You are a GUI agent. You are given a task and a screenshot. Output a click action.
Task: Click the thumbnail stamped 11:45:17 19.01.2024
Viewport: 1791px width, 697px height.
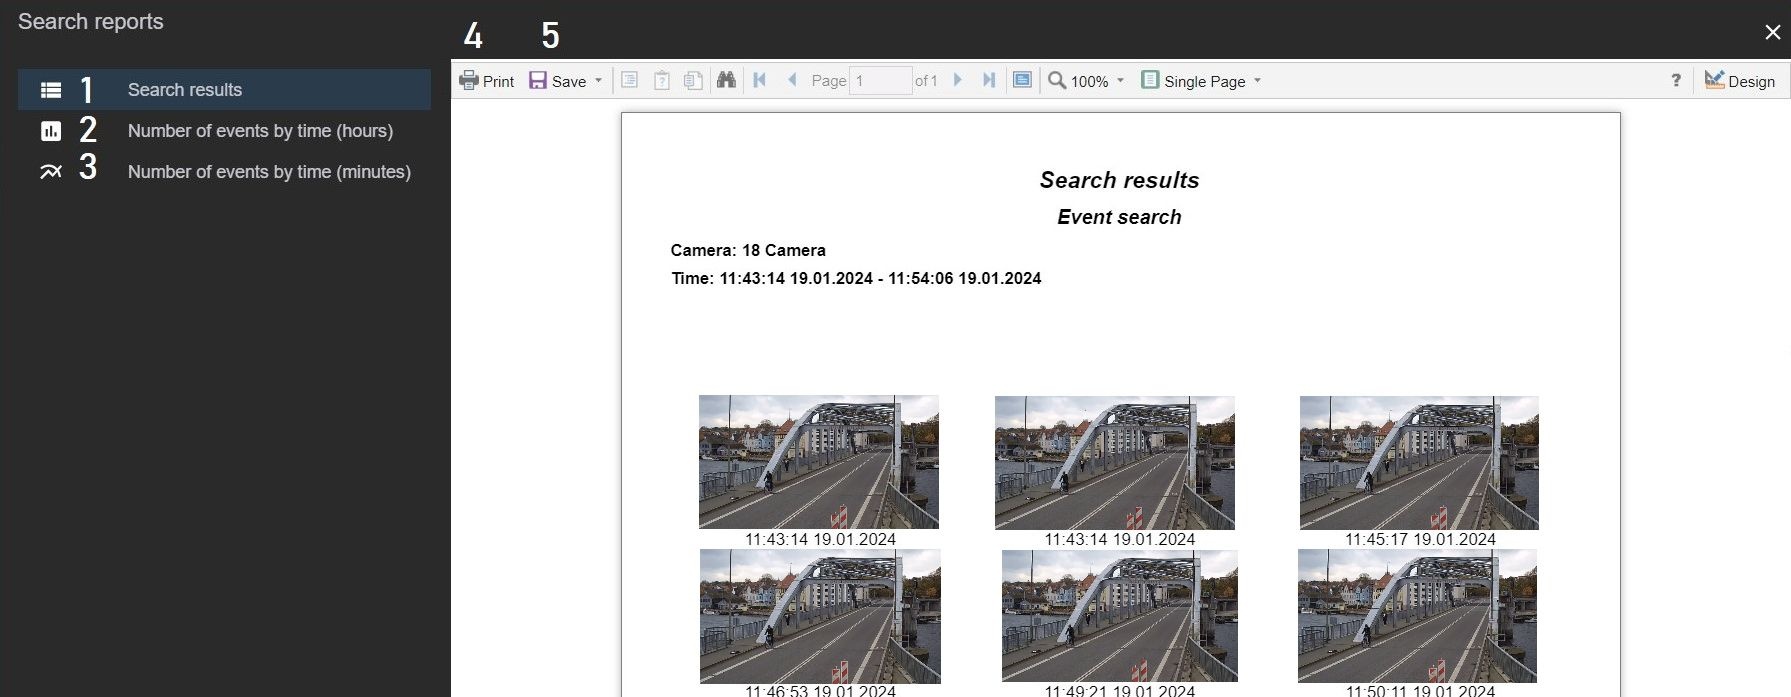pos(1419,463)
